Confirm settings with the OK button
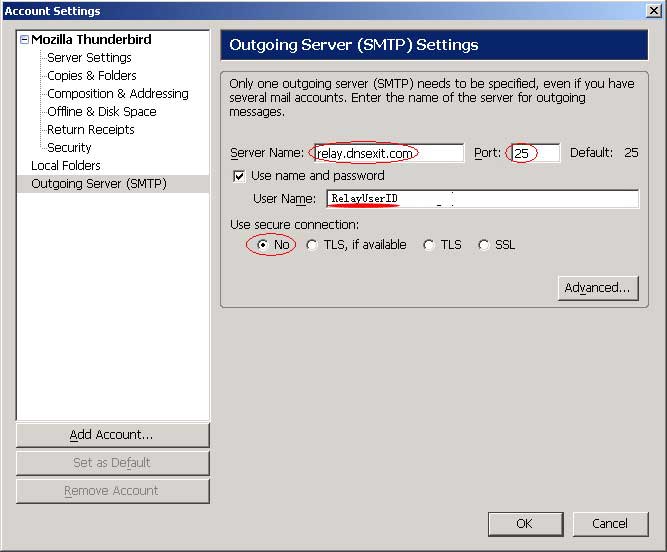667x552 pixels. [x=524, y=523]
